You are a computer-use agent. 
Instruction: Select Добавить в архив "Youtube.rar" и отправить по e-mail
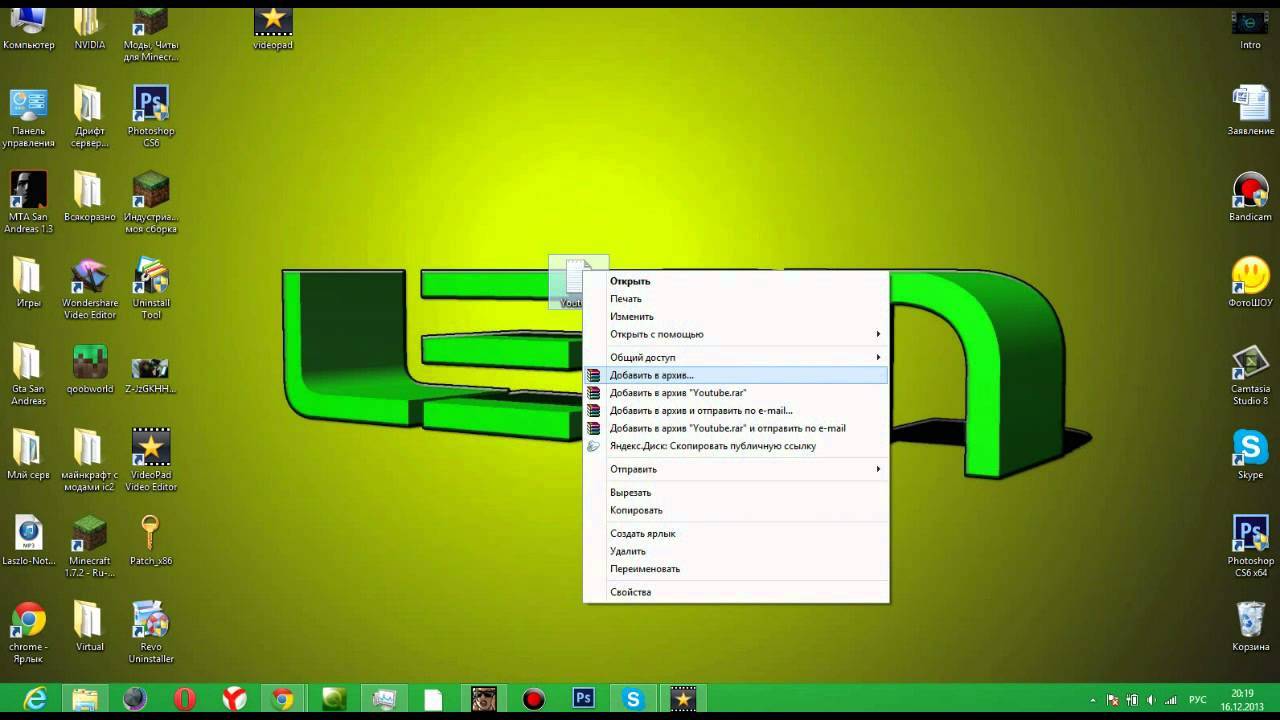click(736, 428)
